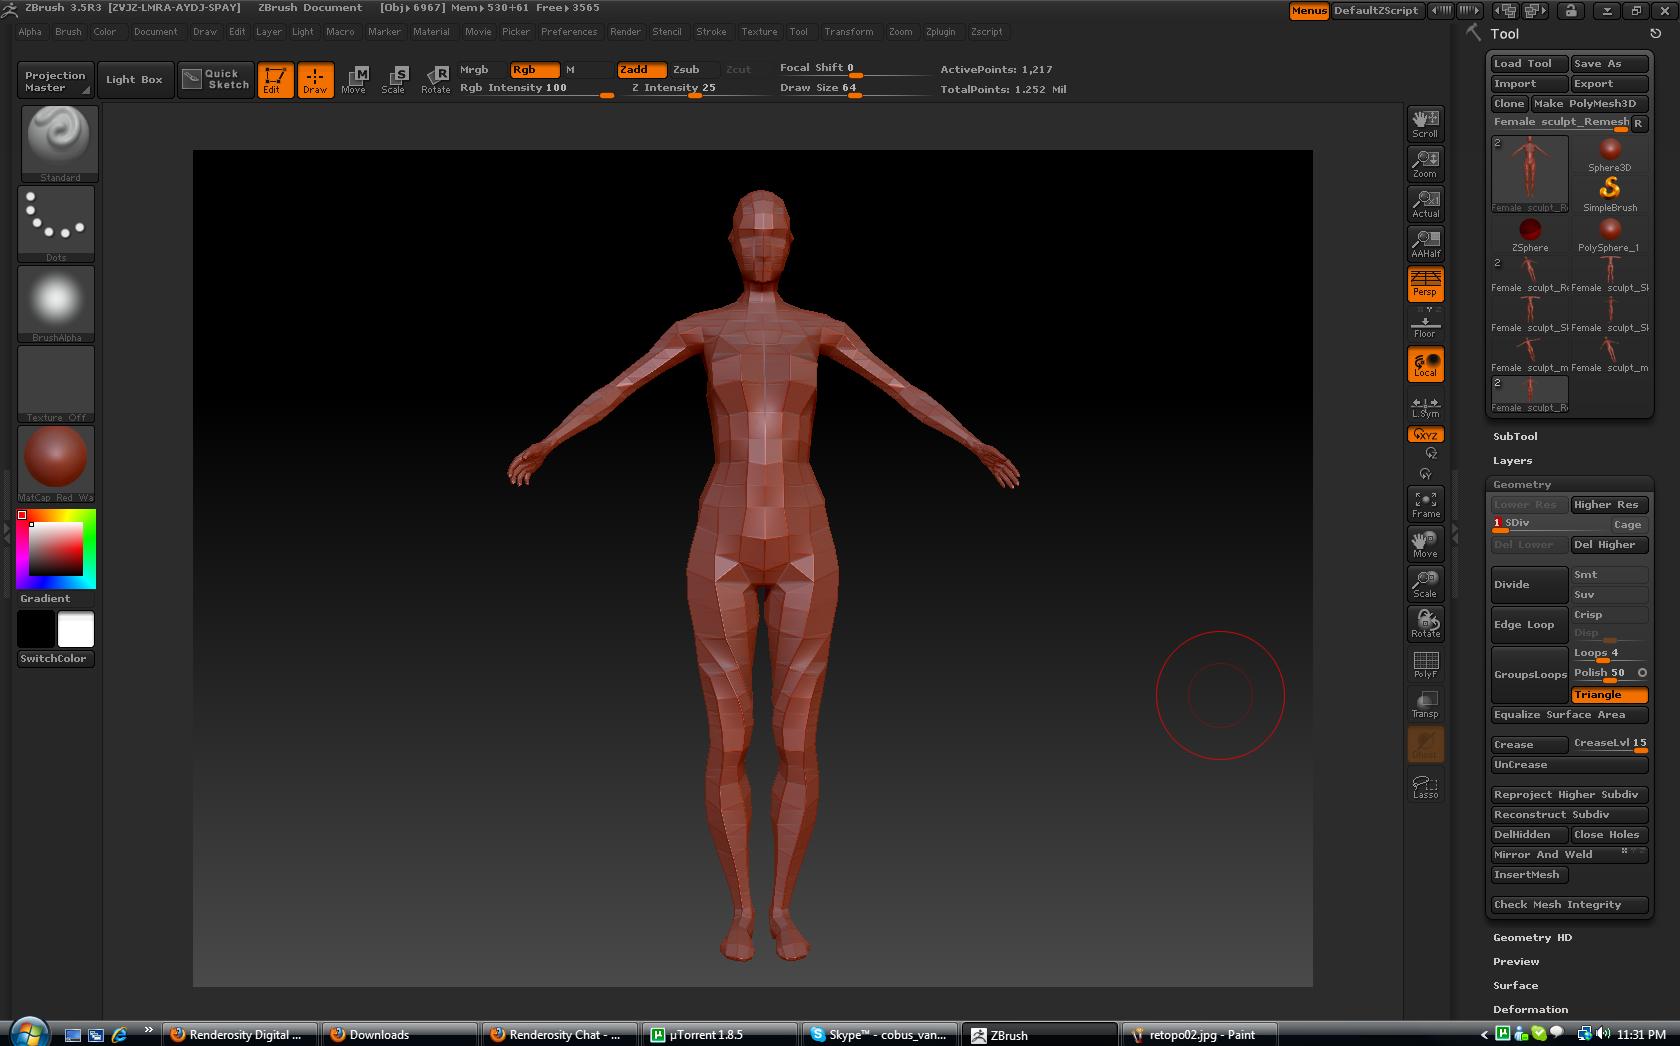Toggle the Zadd mode
The image size is (1680, 1046).
coord(642,70)
